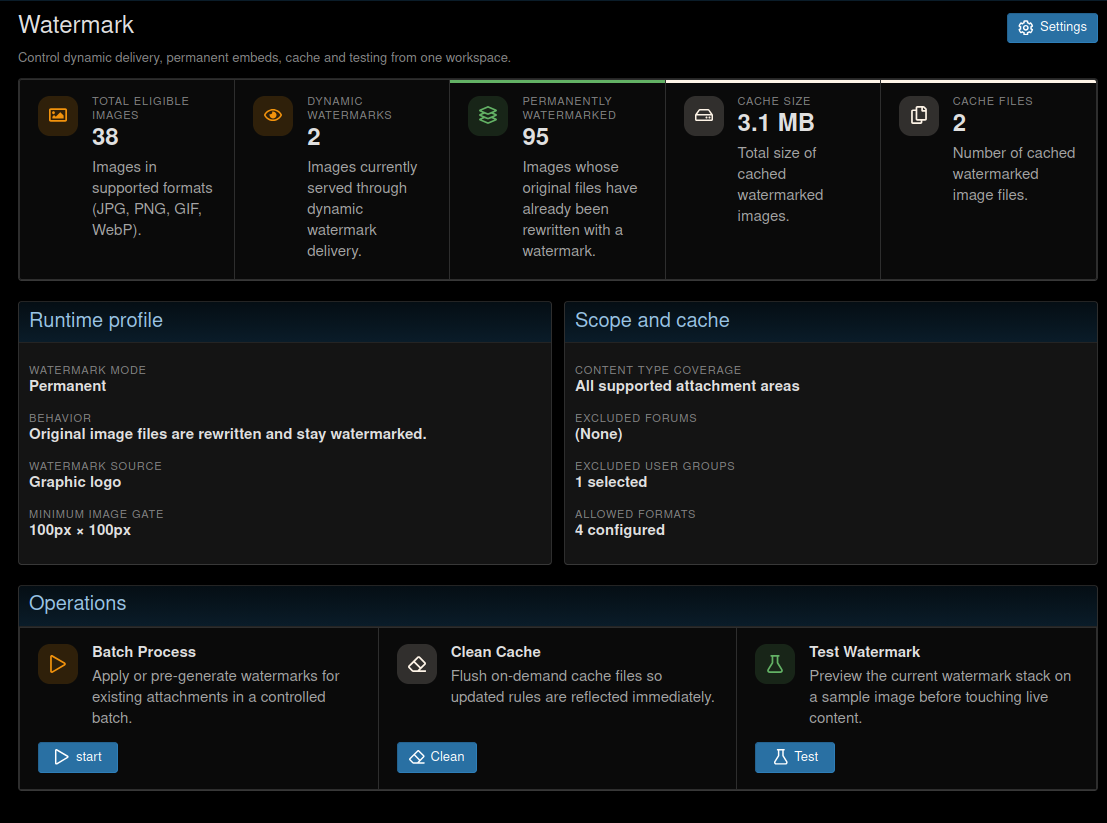Click the Cache Size 3.1 MB value
This screenshot has height=823, width=1107.
(x=776, y=123)
